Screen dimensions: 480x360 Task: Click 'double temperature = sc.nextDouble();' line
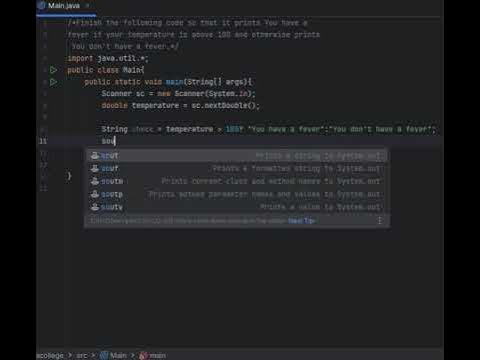pos(180,106)
